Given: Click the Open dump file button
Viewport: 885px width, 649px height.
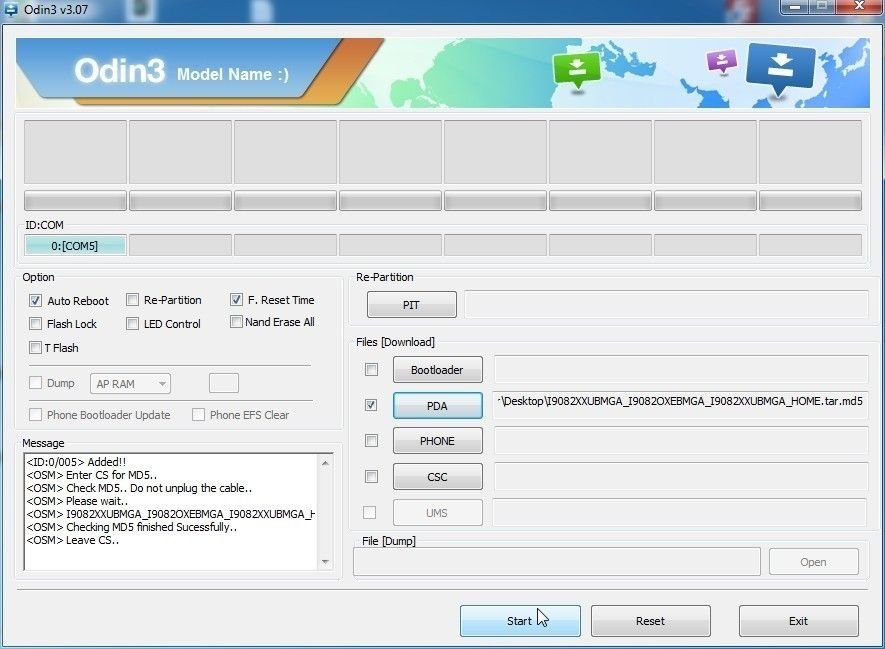Looking at the screenshot, I should tap(813, 562).
